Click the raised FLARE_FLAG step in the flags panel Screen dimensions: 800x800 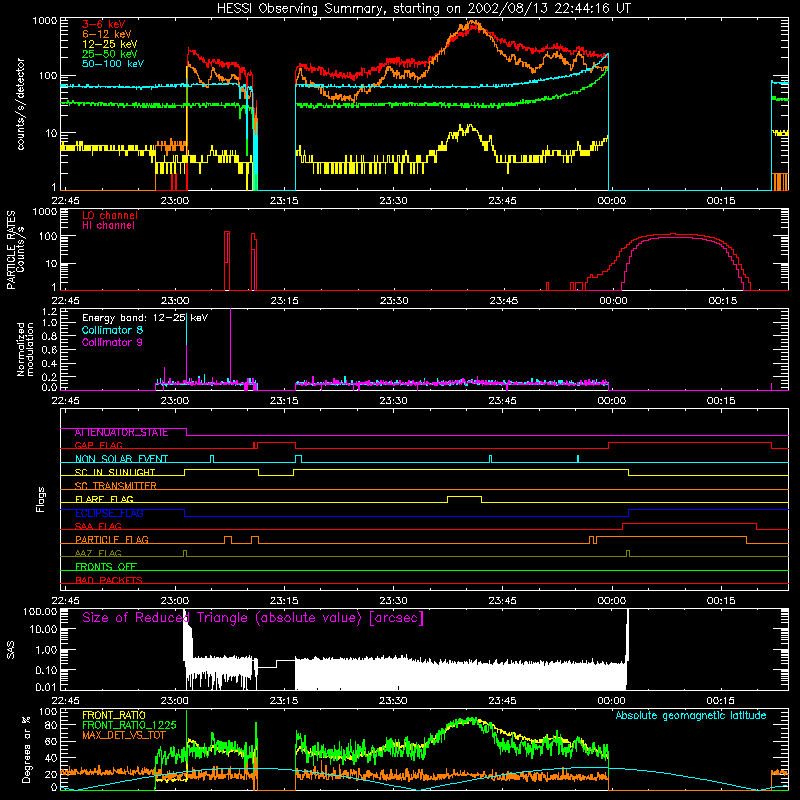coord(464,497)
